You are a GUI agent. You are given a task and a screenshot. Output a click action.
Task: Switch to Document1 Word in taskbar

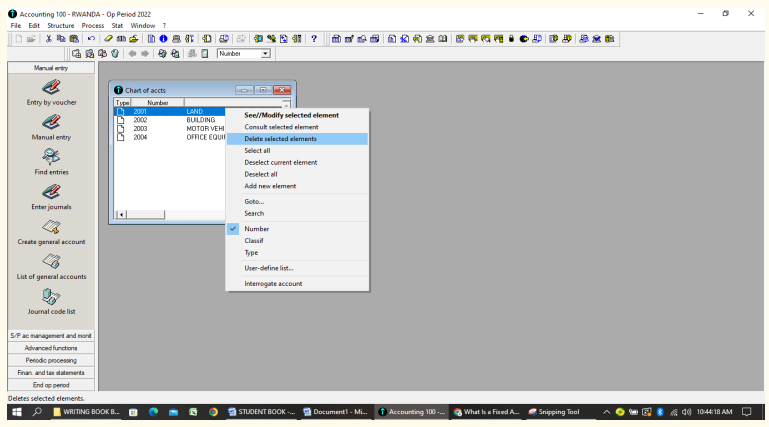(x=335, y=412)
